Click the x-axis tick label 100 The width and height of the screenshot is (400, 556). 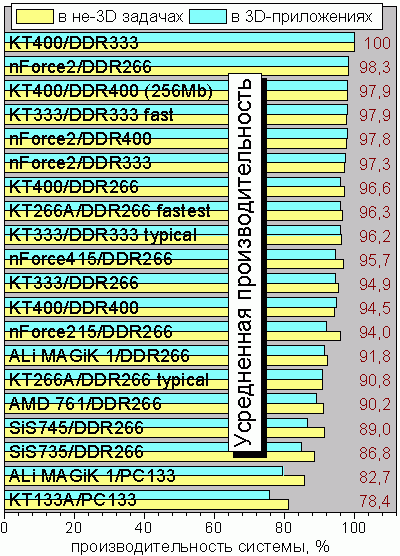(354, 527)
